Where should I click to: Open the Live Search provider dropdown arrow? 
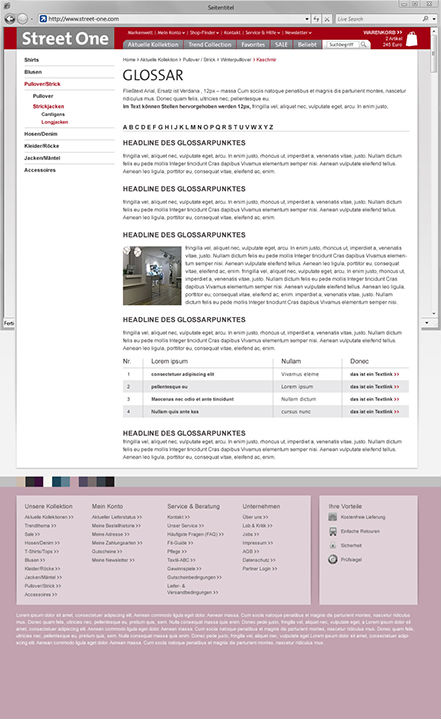pyautogui.click(x=435, y=19)
